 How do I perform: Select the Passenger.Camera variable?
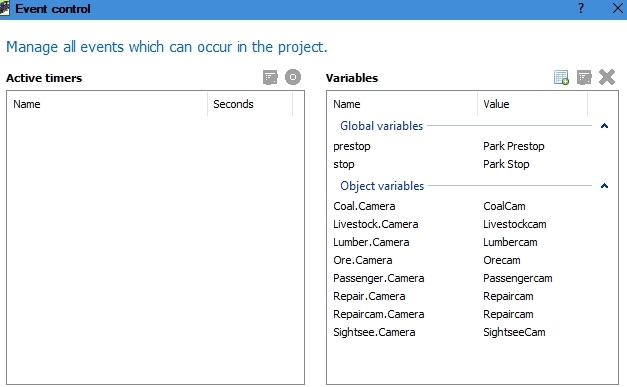[379, 278]
